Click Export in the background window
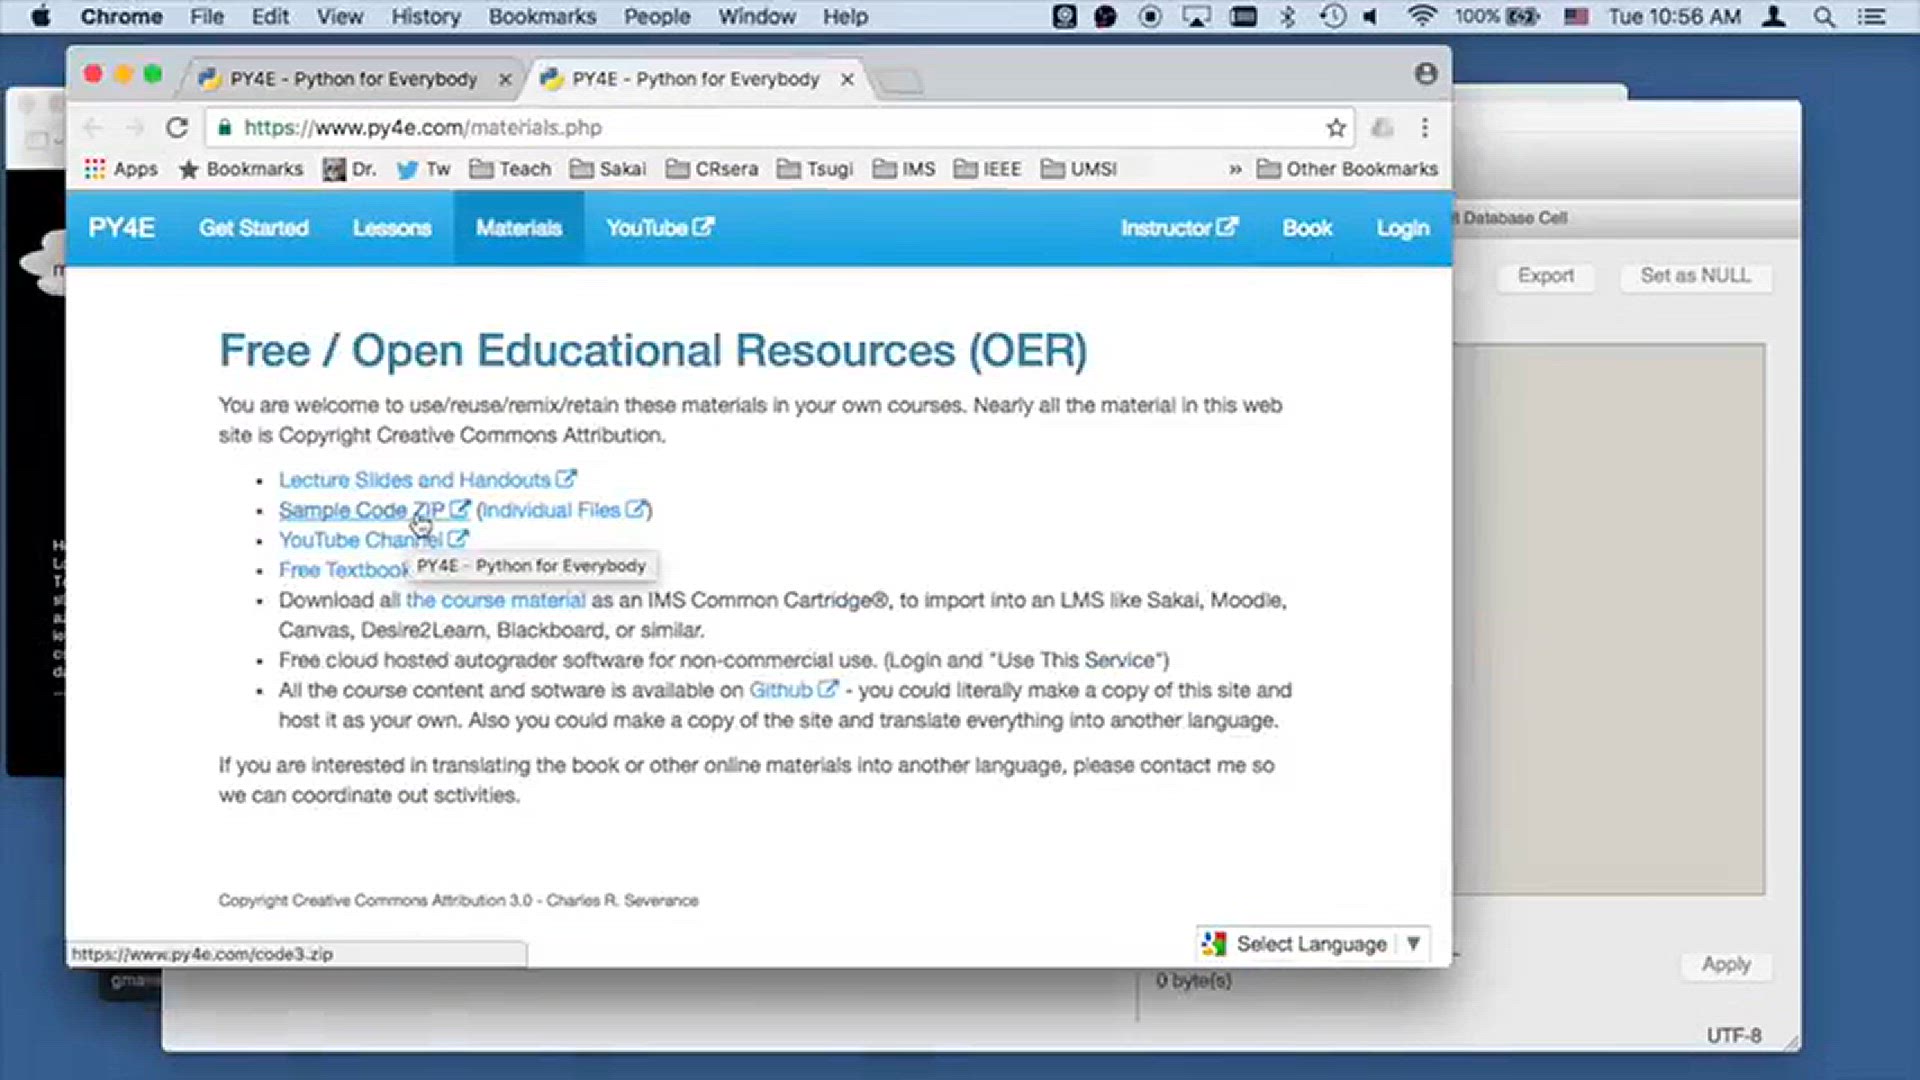The height and width of the screenshot is (1080, 1920). click(x=1545, y=276)
